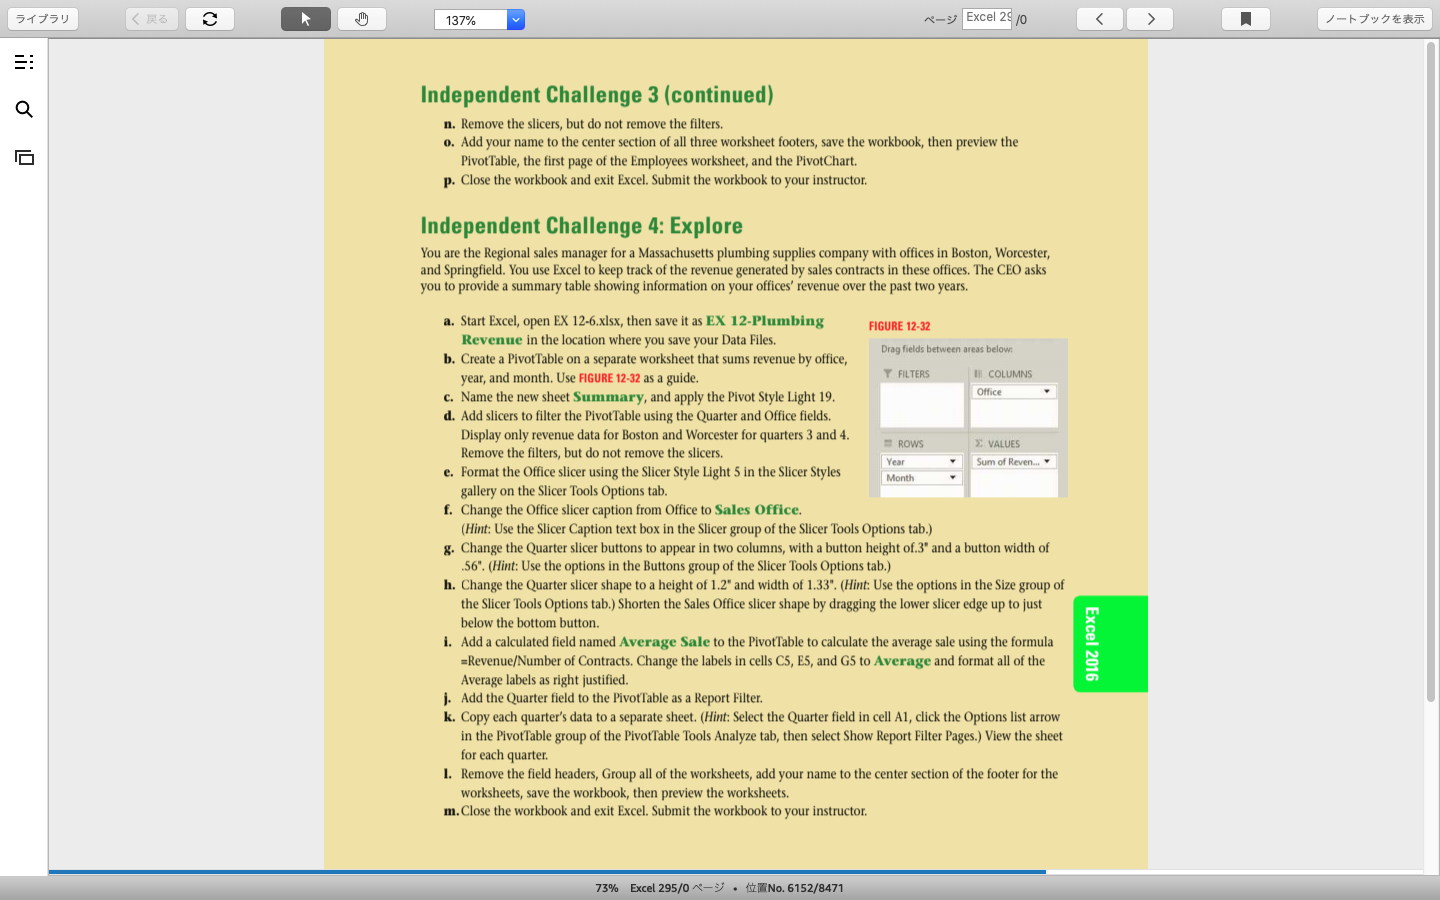Click the 戻る back button
The image size is (1440, 900).
pos(152,19)
